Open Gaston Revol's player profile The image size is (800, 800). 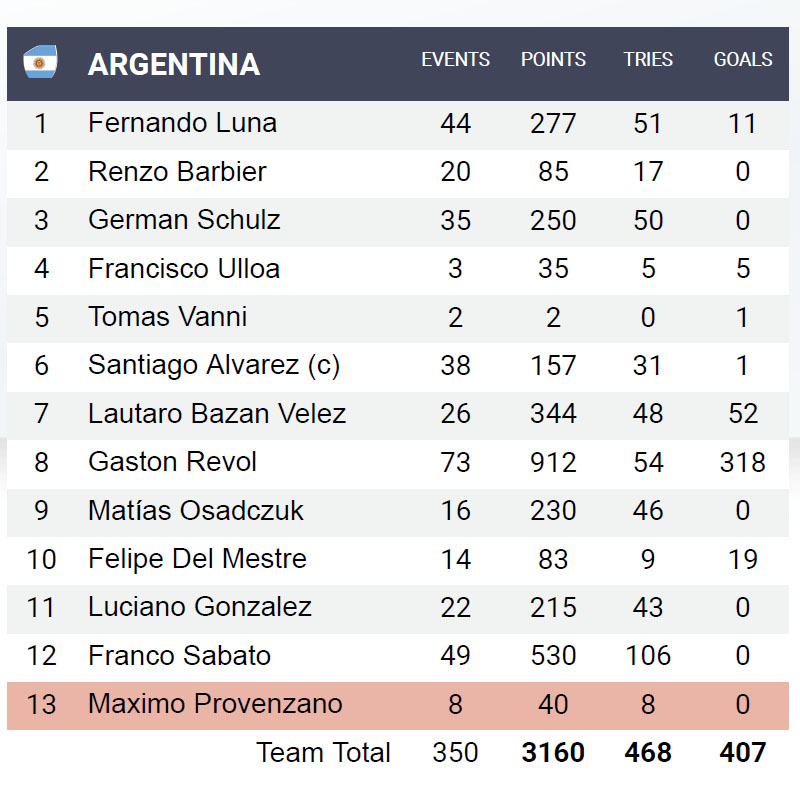[x=172, y=462]
